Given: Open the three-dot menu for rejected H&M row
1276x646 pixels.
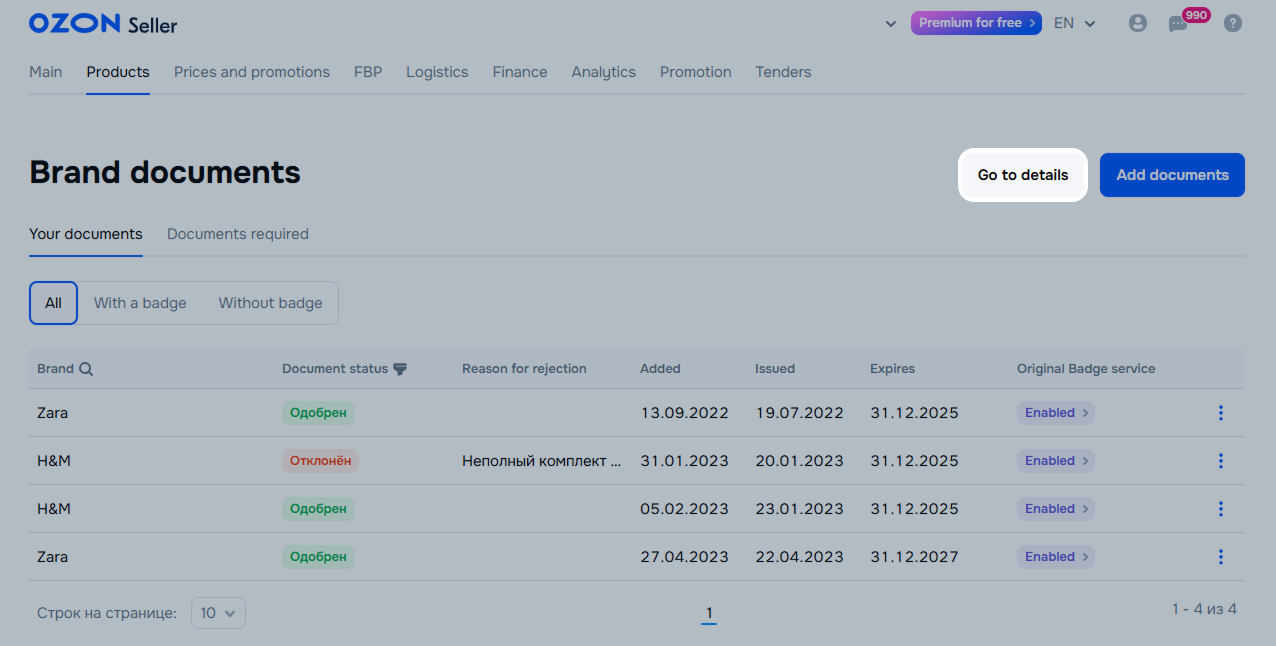Looking at the screenshot, I should coord(1221,461).
